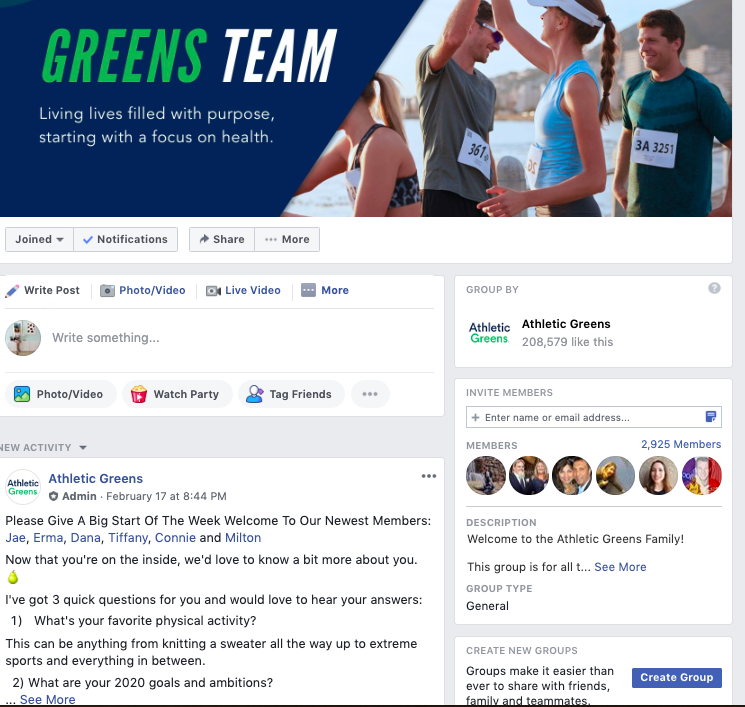
Task: Click the first member avatar
Action: point(486,476)
